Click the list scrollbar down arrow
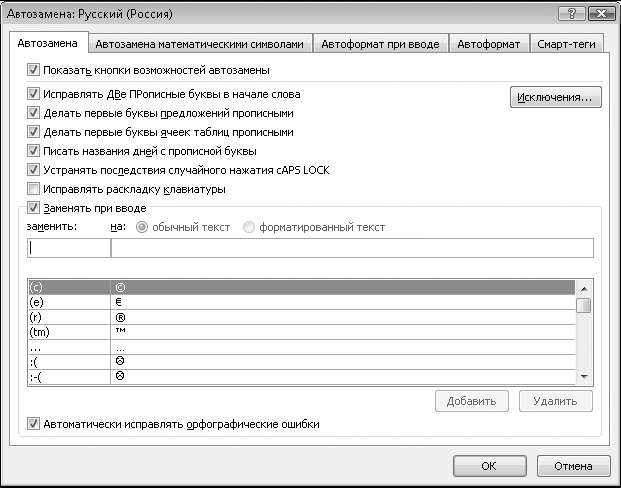The width and height of the screenshot is (621, 488). 584,377
